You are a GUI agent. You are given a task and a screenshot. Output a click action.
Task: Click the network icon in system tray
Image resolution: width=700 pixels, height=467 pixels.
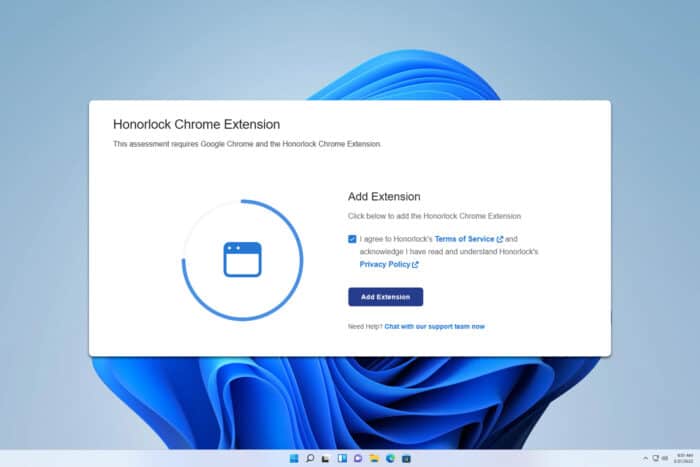tap(656, 459)
